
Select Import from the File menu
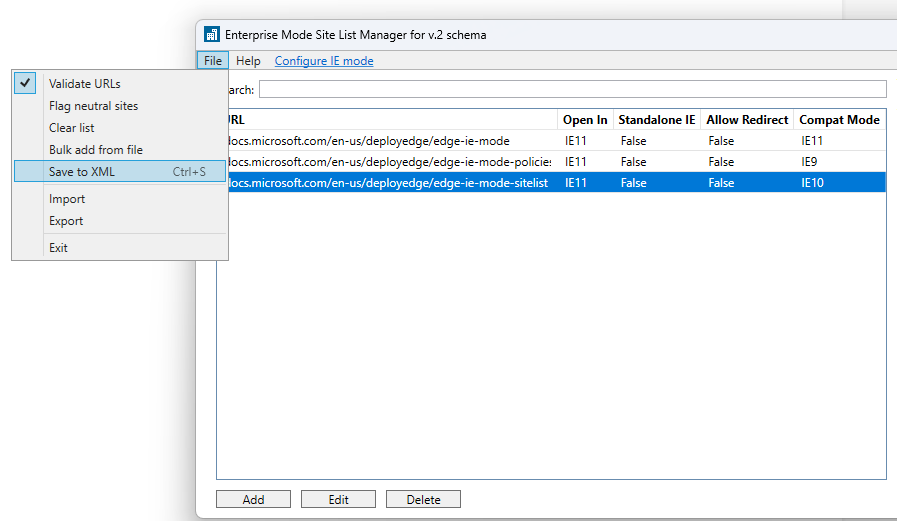[x=120, y=199]
